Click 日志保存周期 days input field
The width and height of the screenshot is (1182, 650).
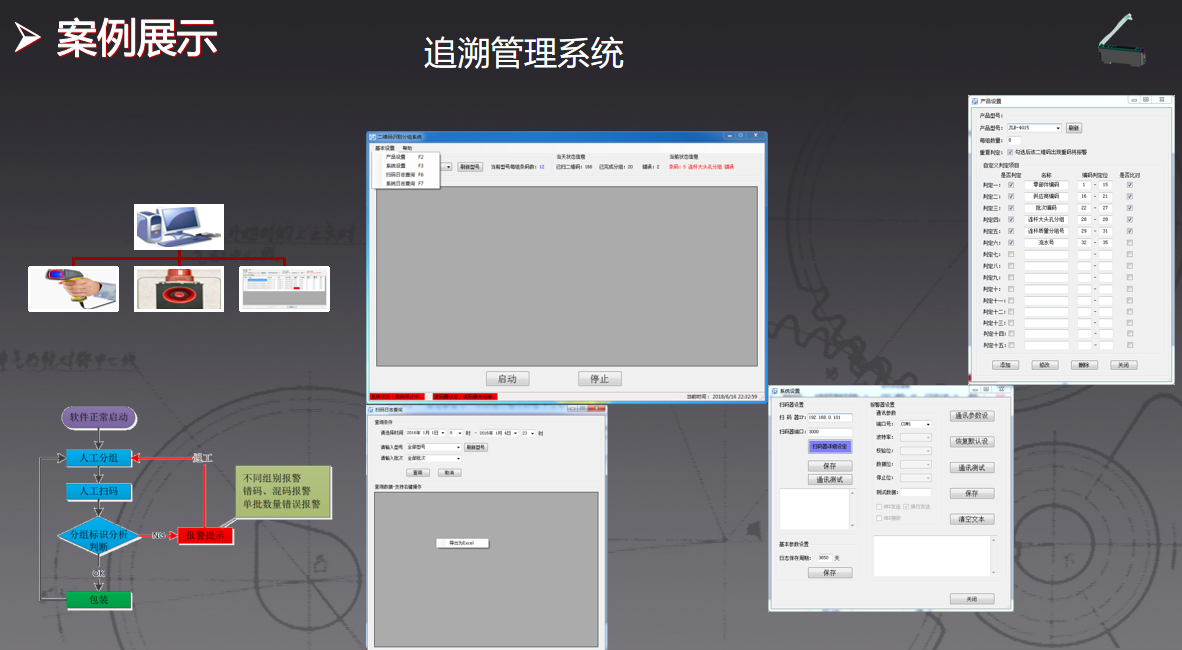tap(824, 558)
